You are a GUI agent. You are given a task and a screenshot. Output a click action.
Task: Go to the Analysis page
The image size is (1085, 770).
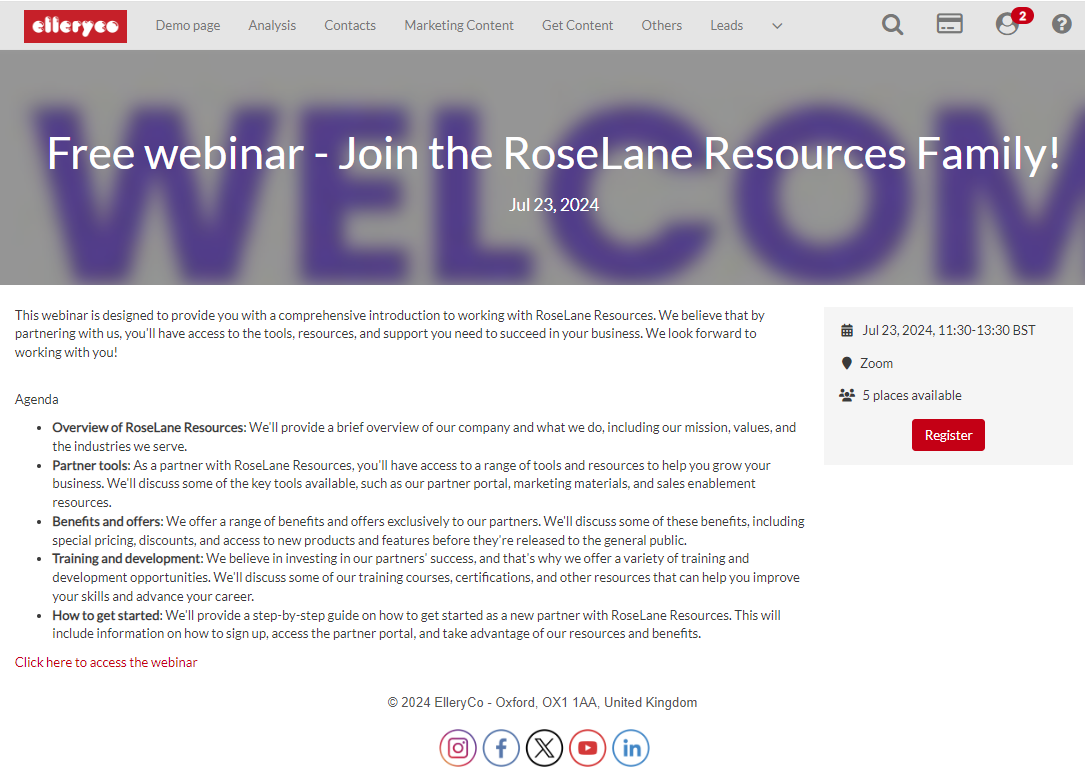(272, 25)
